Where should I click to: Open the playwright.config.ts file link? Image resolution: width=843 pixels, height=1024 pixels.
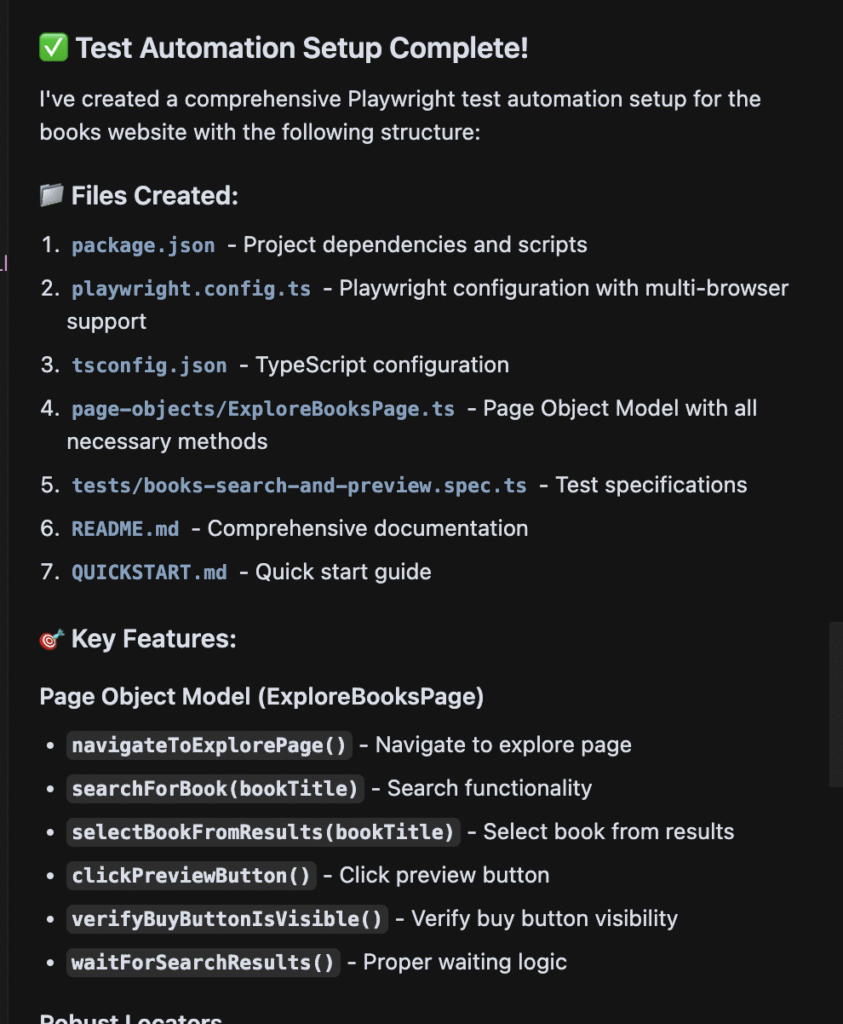(x=191, y=289)
